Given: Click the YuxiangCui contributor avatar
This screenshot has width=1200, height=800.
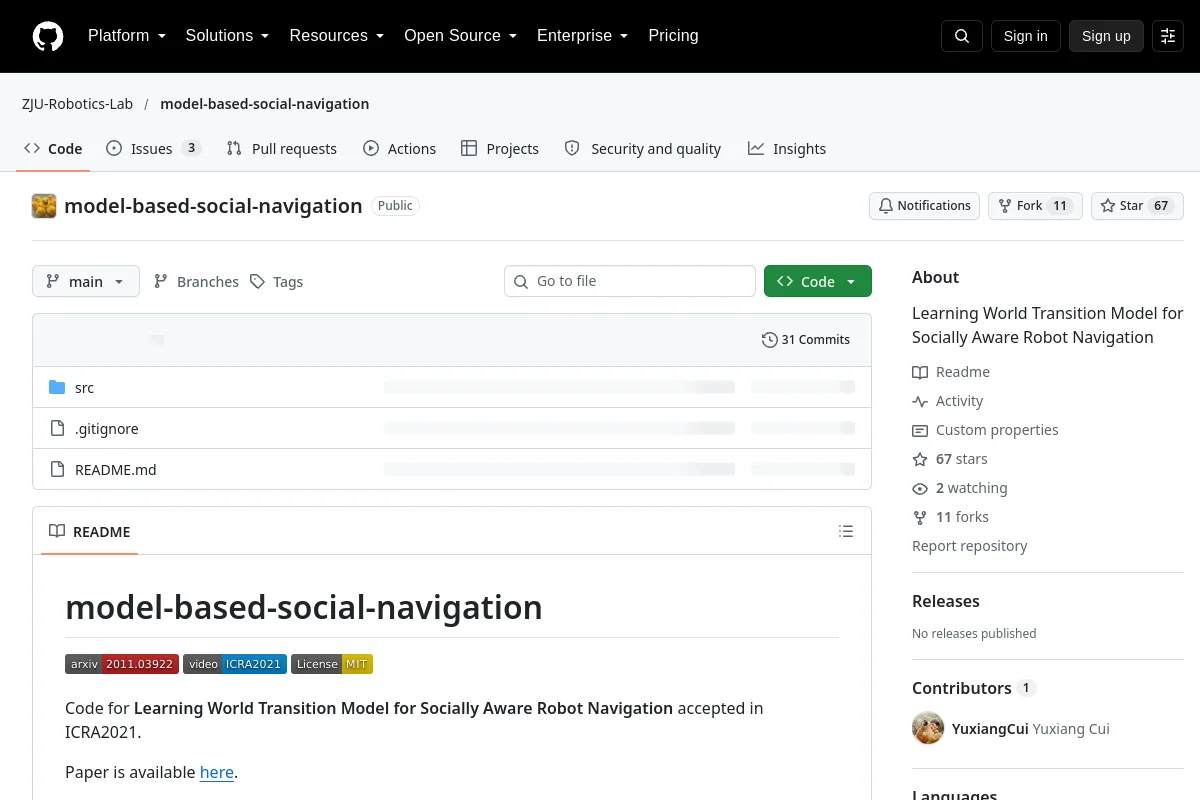Looking at the screenshot, I should tap(928, 728).
